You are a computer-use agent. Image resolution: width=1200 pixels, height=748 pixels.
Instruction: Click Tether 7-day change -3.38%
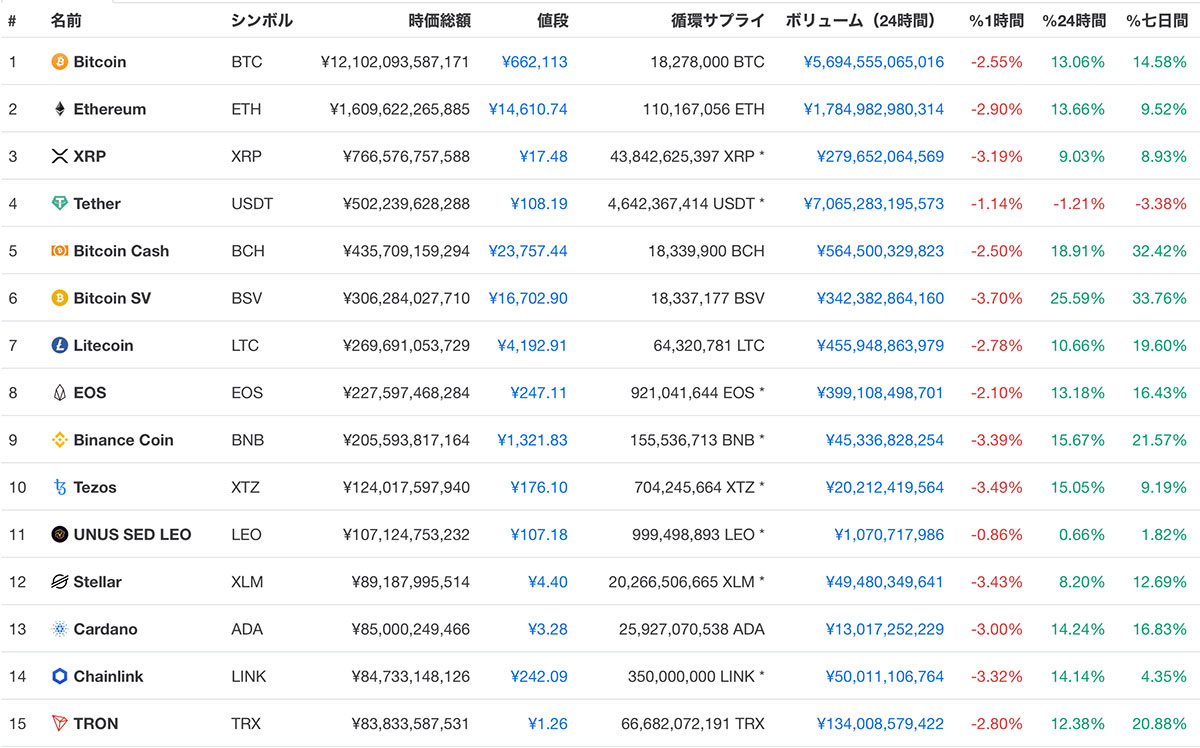pos(1161,203)
